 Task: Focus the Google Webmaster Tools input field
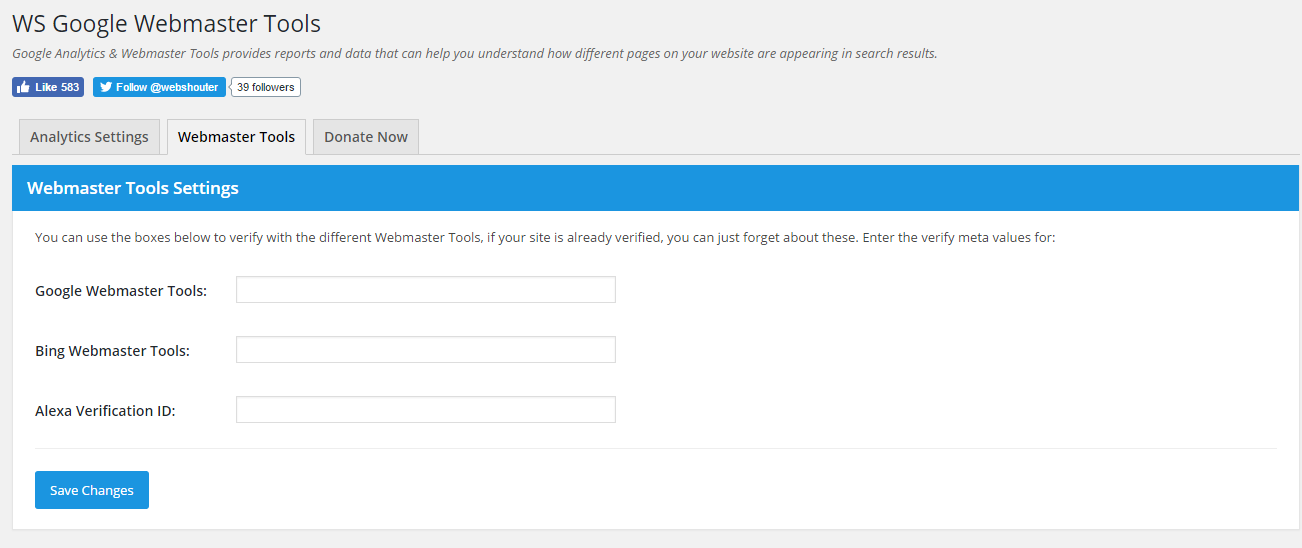(426, 290)
